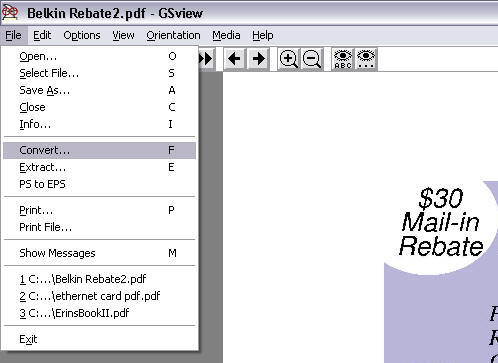Click the find text eye ABC icon
498x363 pixels.
343,59
